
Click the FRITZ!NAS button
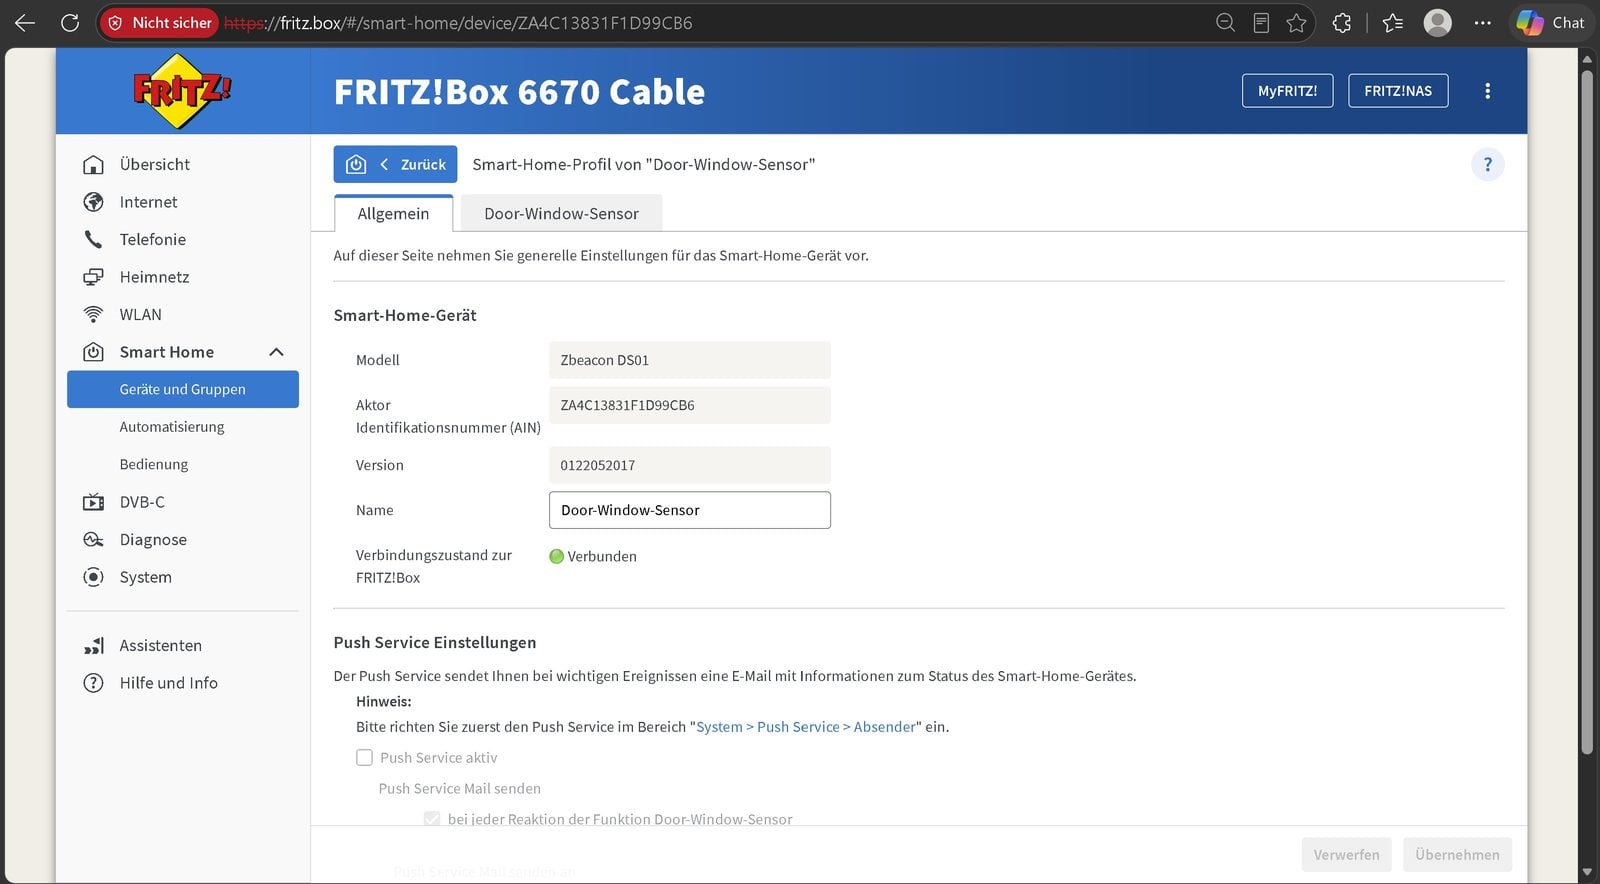tap(1398, 91)
